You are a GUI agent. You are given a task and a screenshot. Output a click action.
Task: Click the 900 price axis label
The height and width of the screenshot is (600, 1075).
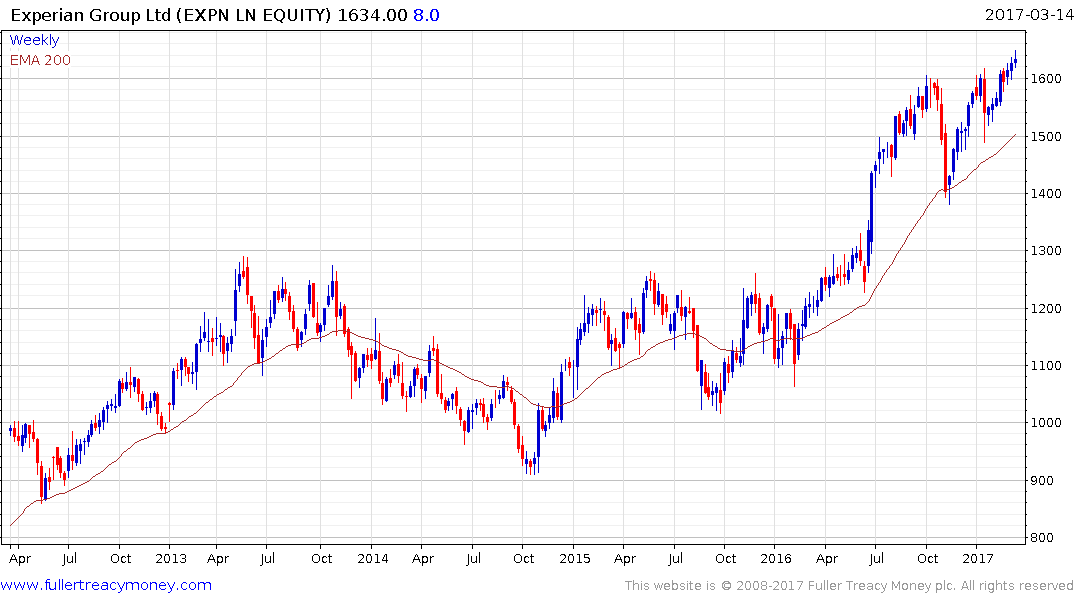coord(1042,481)
